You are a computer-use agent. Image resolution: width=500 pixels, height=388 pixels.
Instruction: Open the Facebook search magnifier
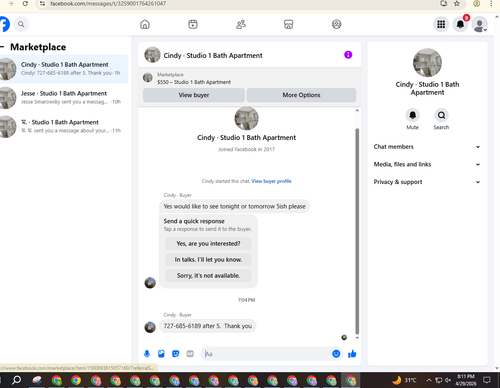click(x=21, y=24)
